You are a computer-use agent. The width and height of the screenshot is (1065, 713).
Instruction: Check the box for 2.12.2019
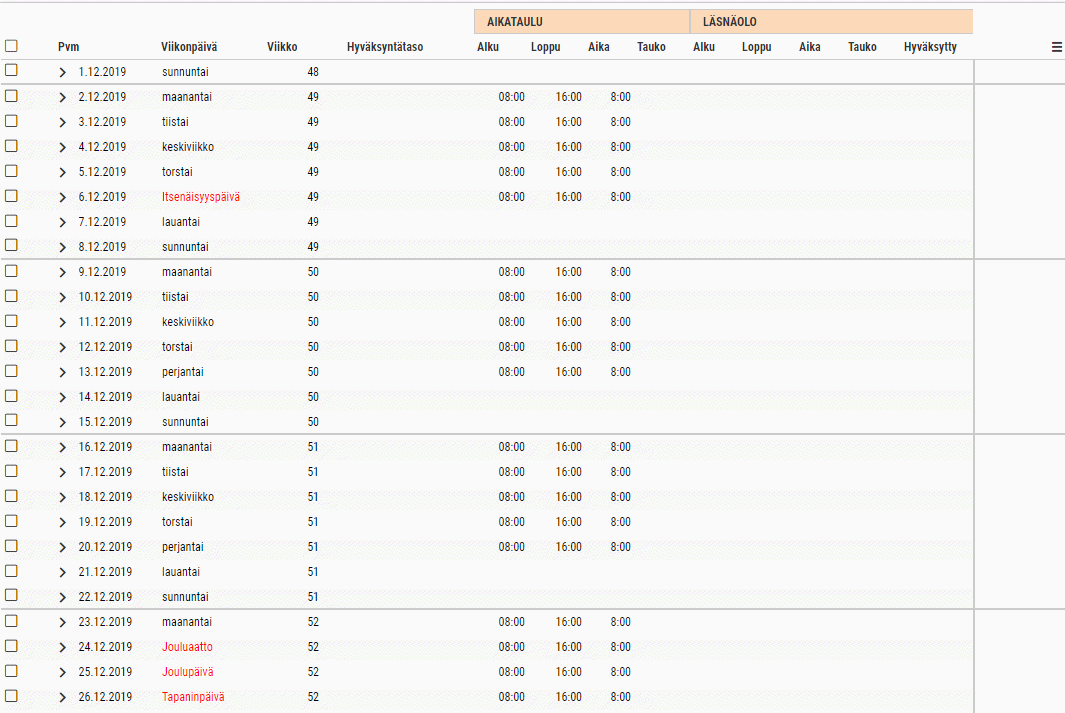coord(12,96)
